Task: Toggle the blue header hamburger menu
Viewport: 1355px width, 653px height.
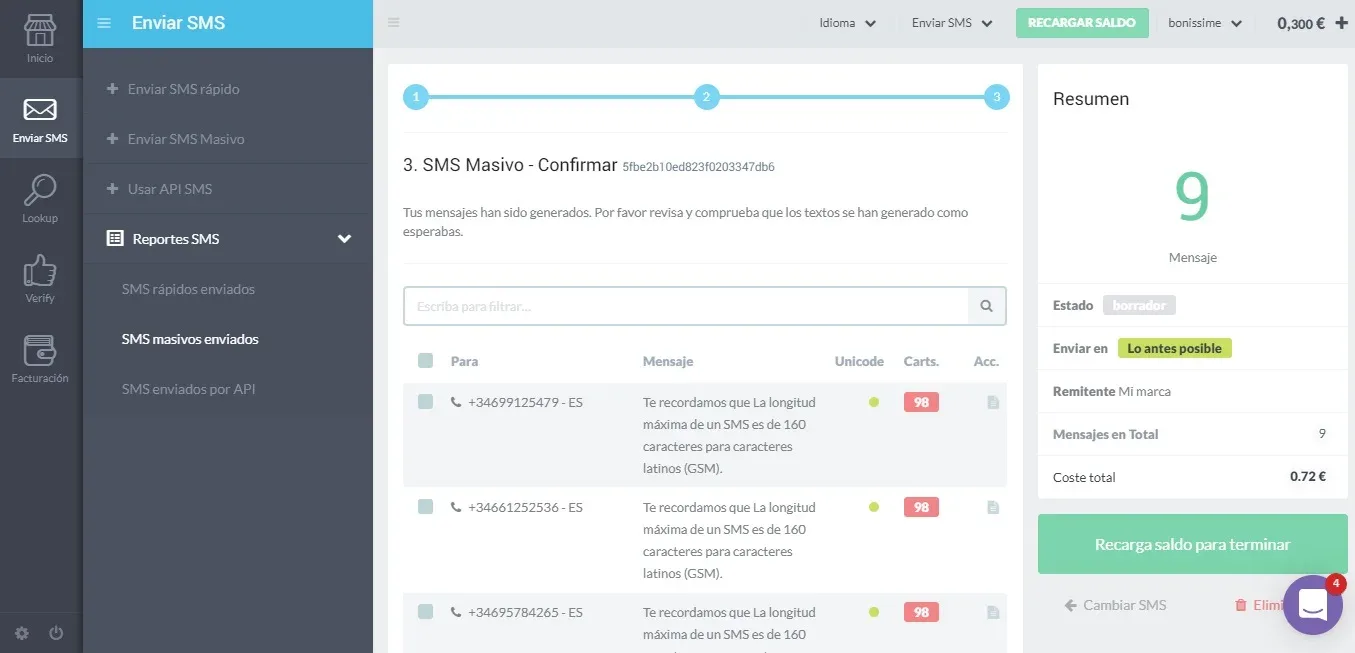Action: click(104, 23)
